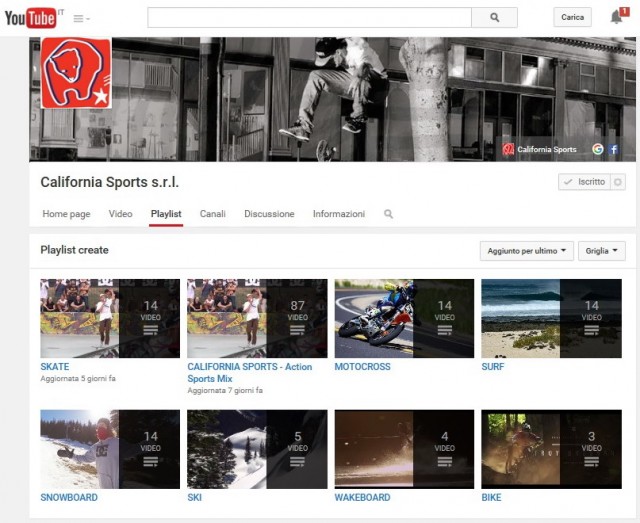Click the Carica upload button

pos(572,18)
